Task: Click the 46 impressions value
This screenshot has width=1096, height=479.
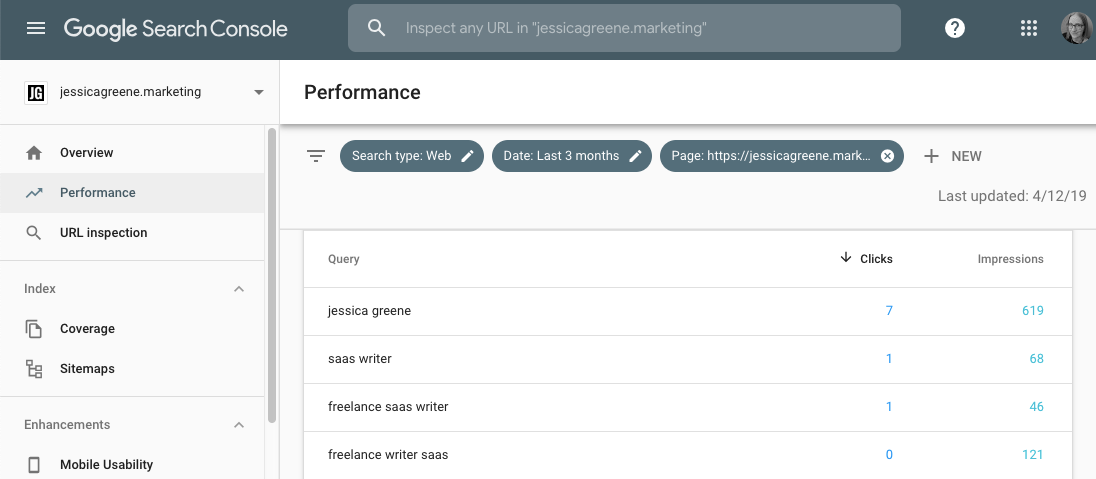Action: click(1037, 406)
